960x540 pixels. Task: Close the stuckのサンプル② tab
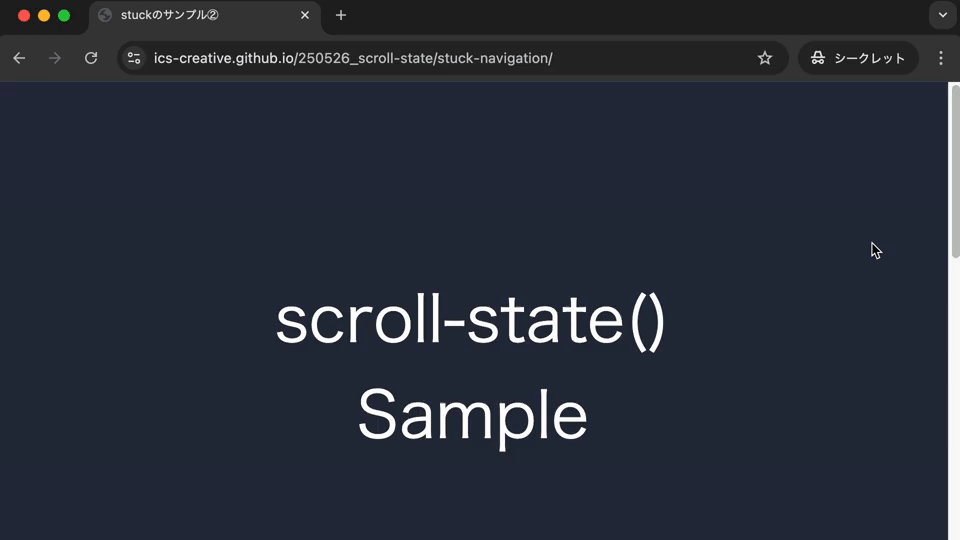[305, 15]
